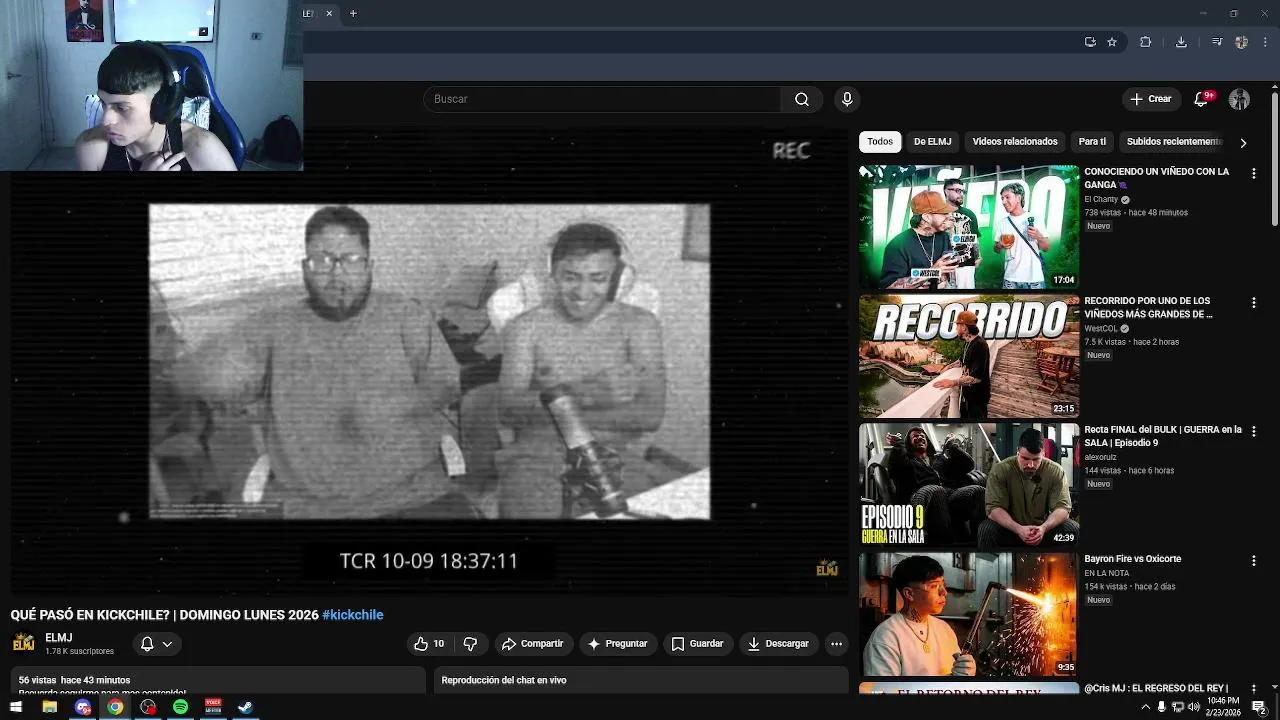Dislike the video with thumbs-down icon

coord(470,644)
